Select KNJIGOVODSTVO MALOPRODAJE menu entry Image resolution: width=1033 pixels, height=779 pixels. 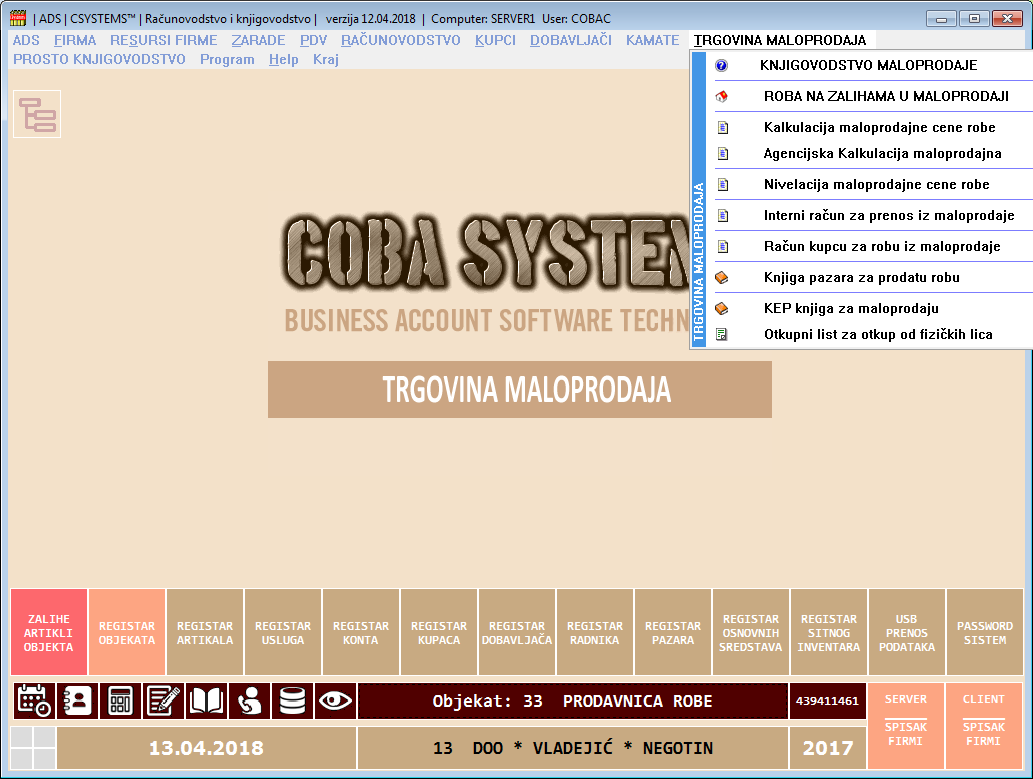point(869,65)
